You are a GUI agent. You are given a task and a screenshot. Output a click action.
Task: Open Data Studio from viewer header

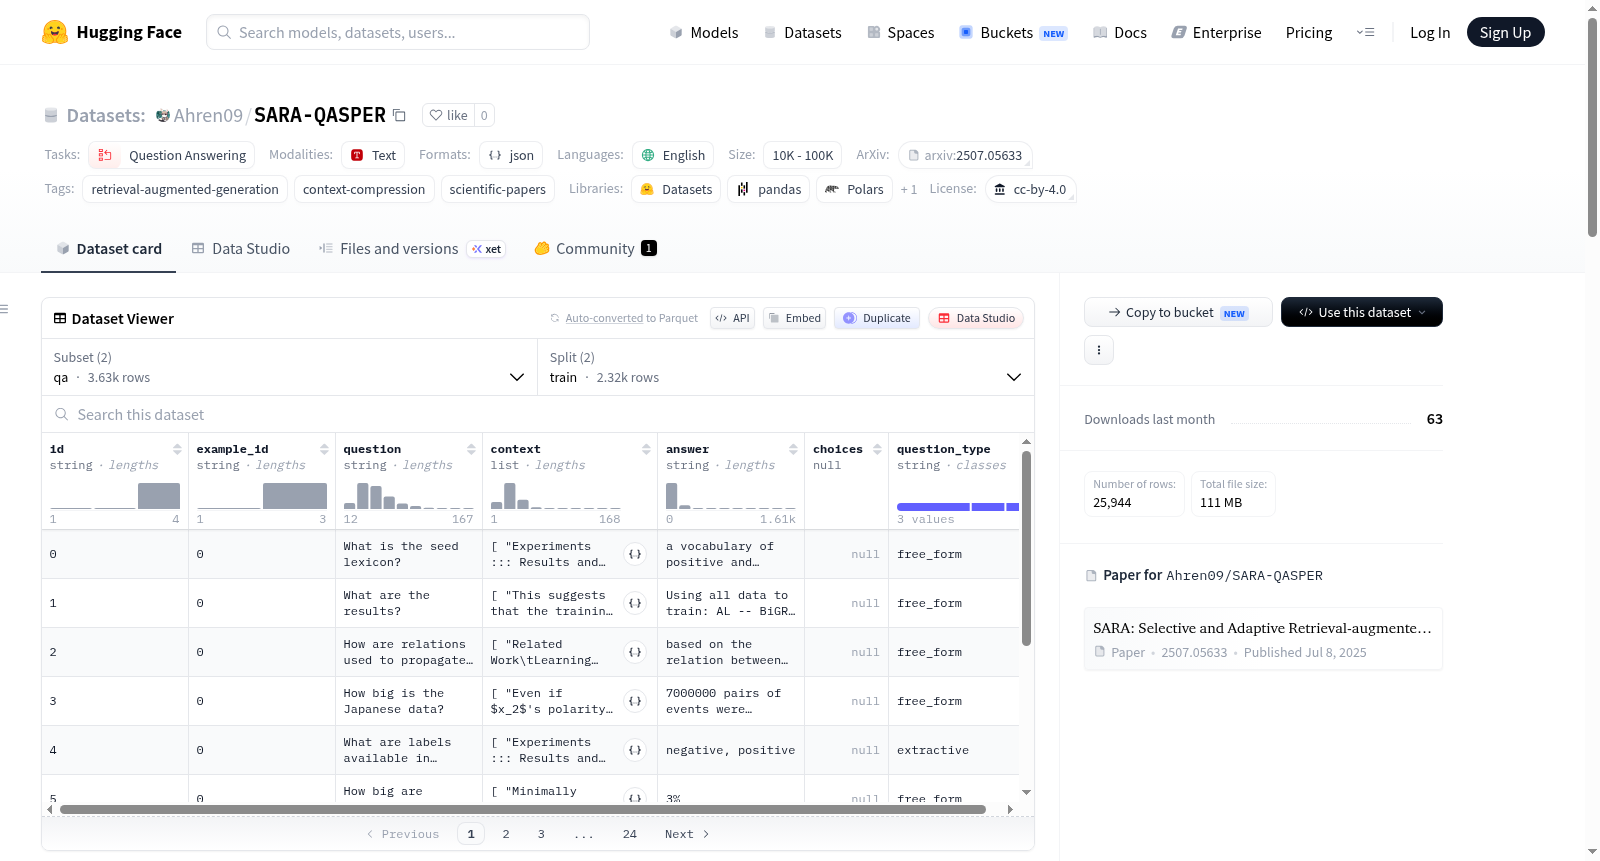tap(976, 318)
